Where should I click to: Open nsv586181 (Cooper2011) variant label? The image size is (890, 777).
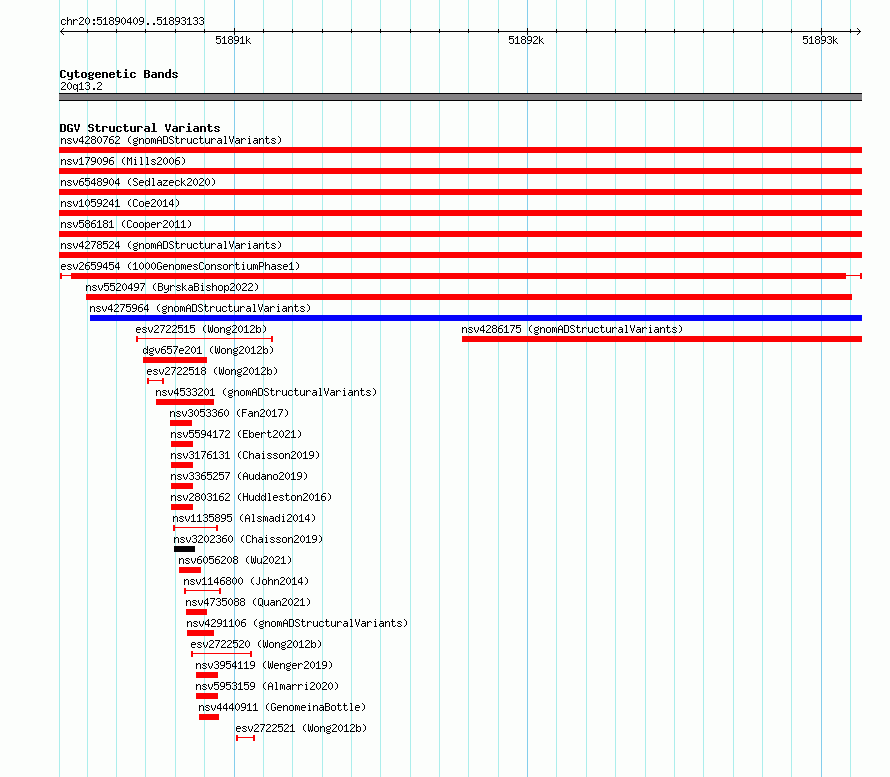click(x=126, y=224)
